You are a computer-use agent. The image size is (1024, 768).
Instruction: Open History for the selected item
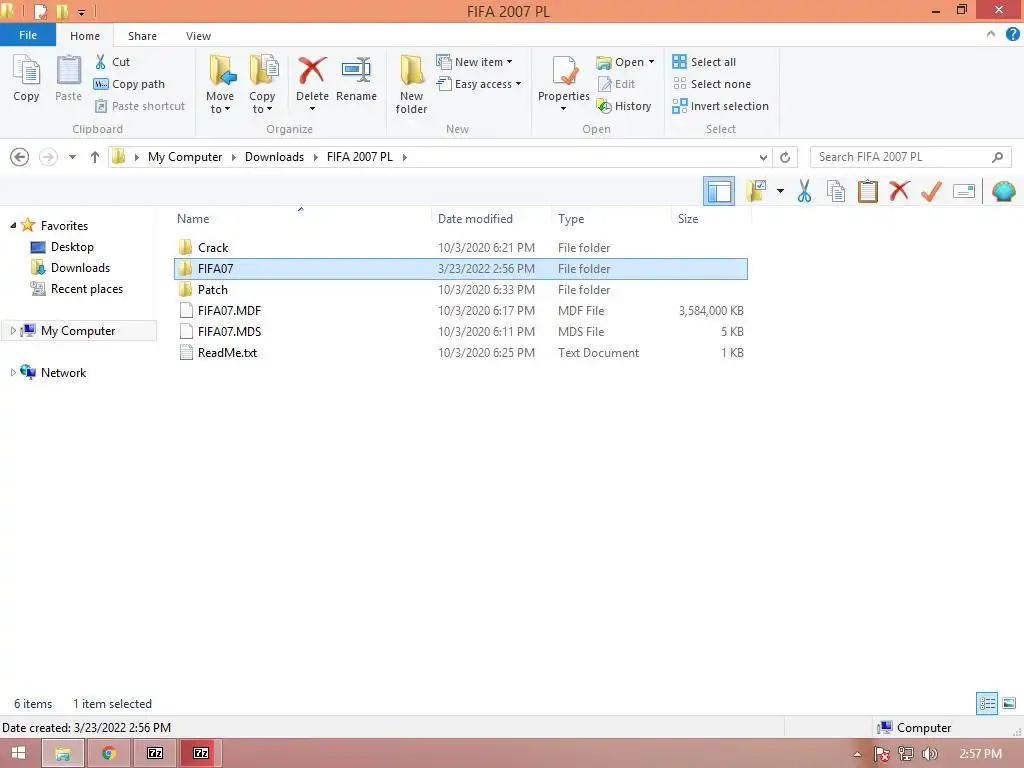[x=624, y=106]
